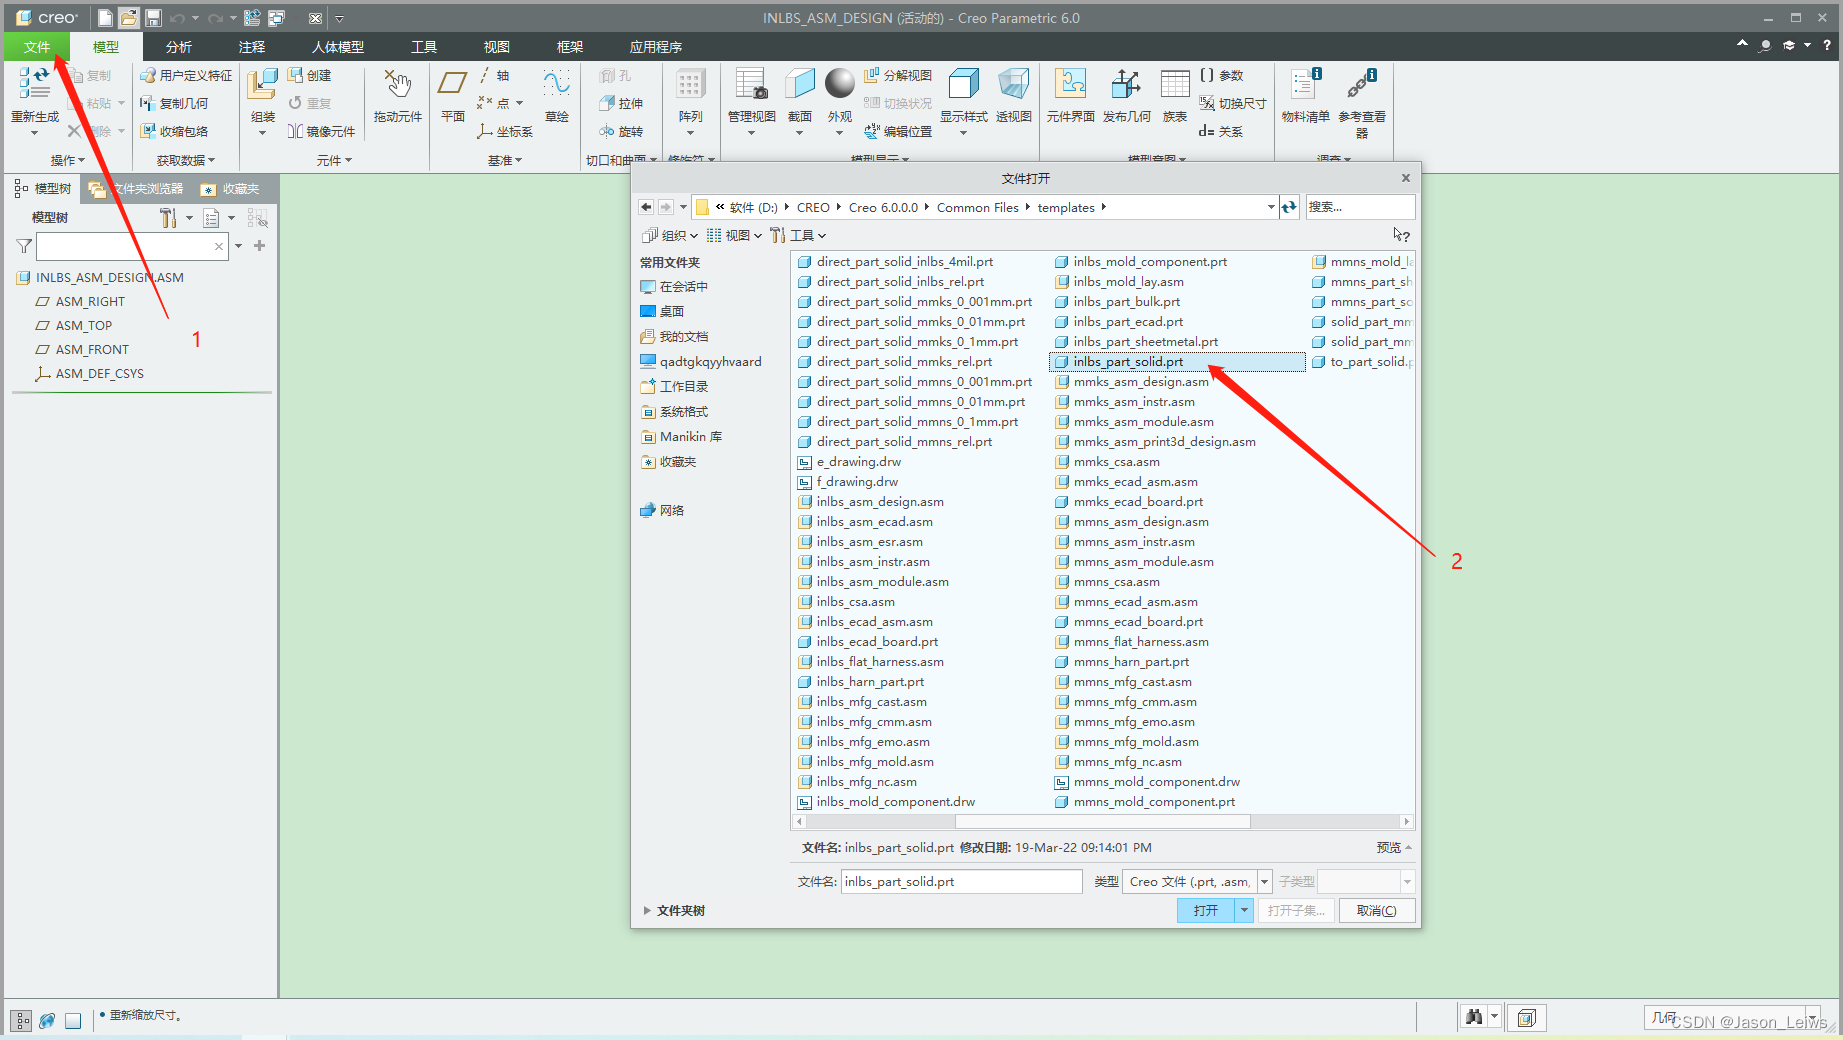Switch to the 人体模型 ribbon tab
The width and height of the screenshot is (1843, 1040).
[338, 47]
